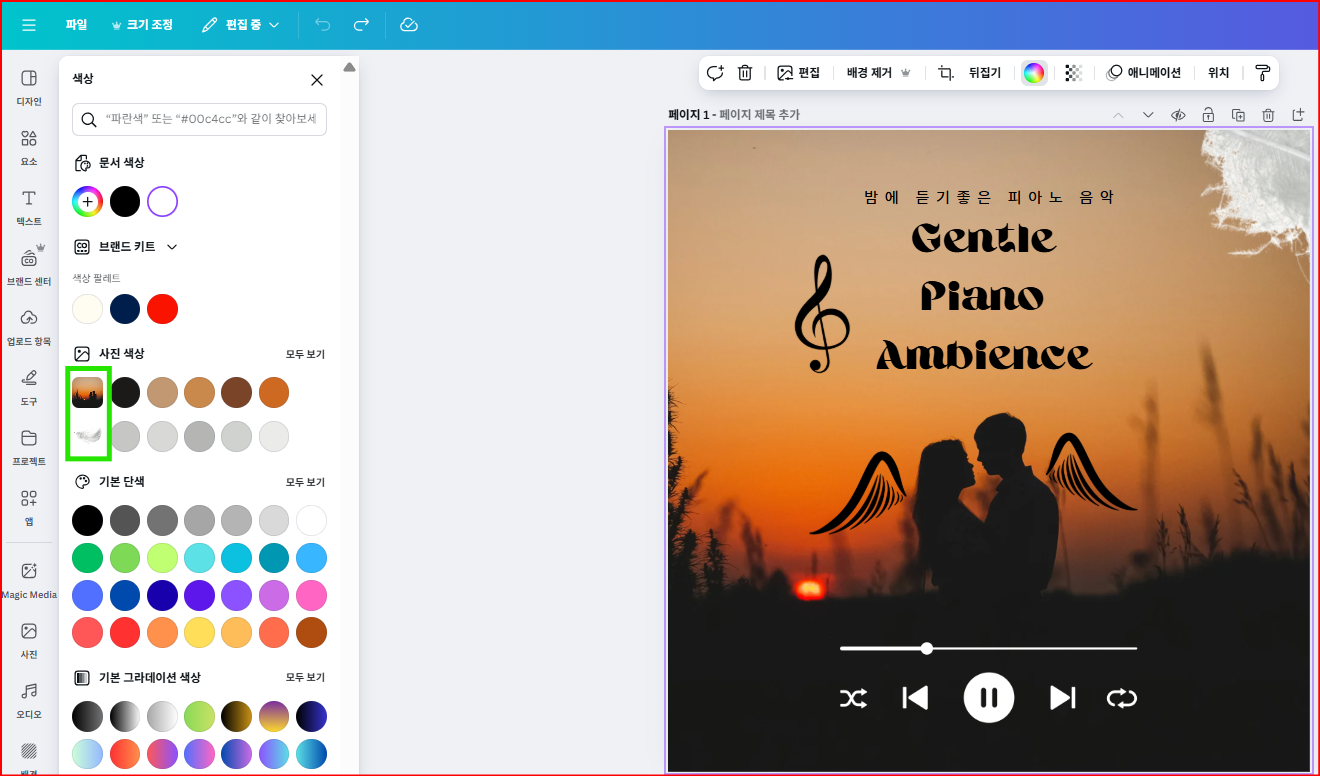The width and height of the screenshot is (1320, 776).
Task: Open the 크기 조정 menu
Action: point(142,25)
